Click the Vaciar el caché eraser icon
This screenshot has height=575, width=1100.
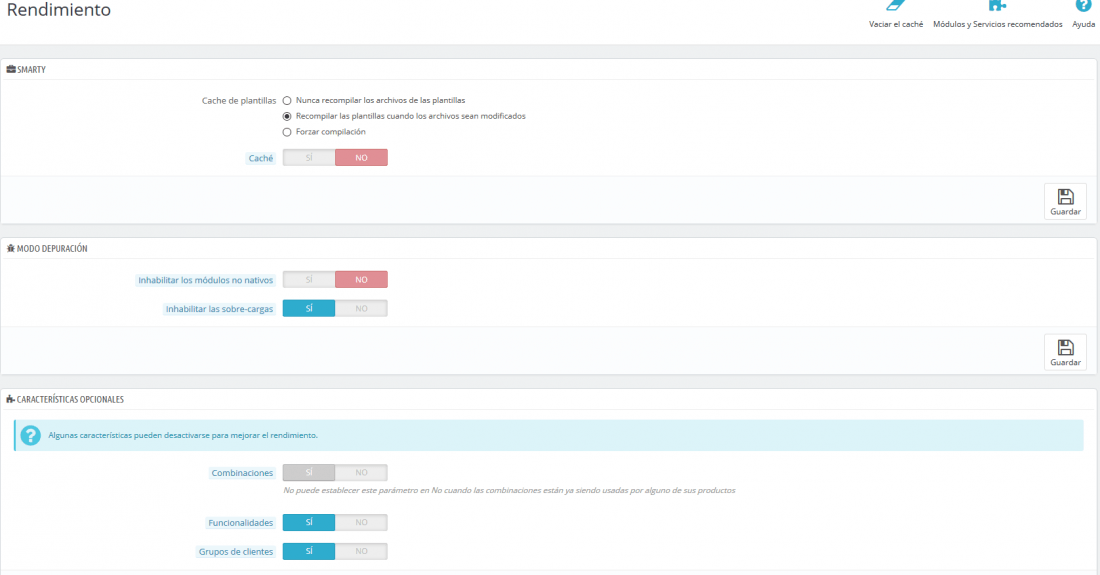pyautogui.click(x=896, y=6)
